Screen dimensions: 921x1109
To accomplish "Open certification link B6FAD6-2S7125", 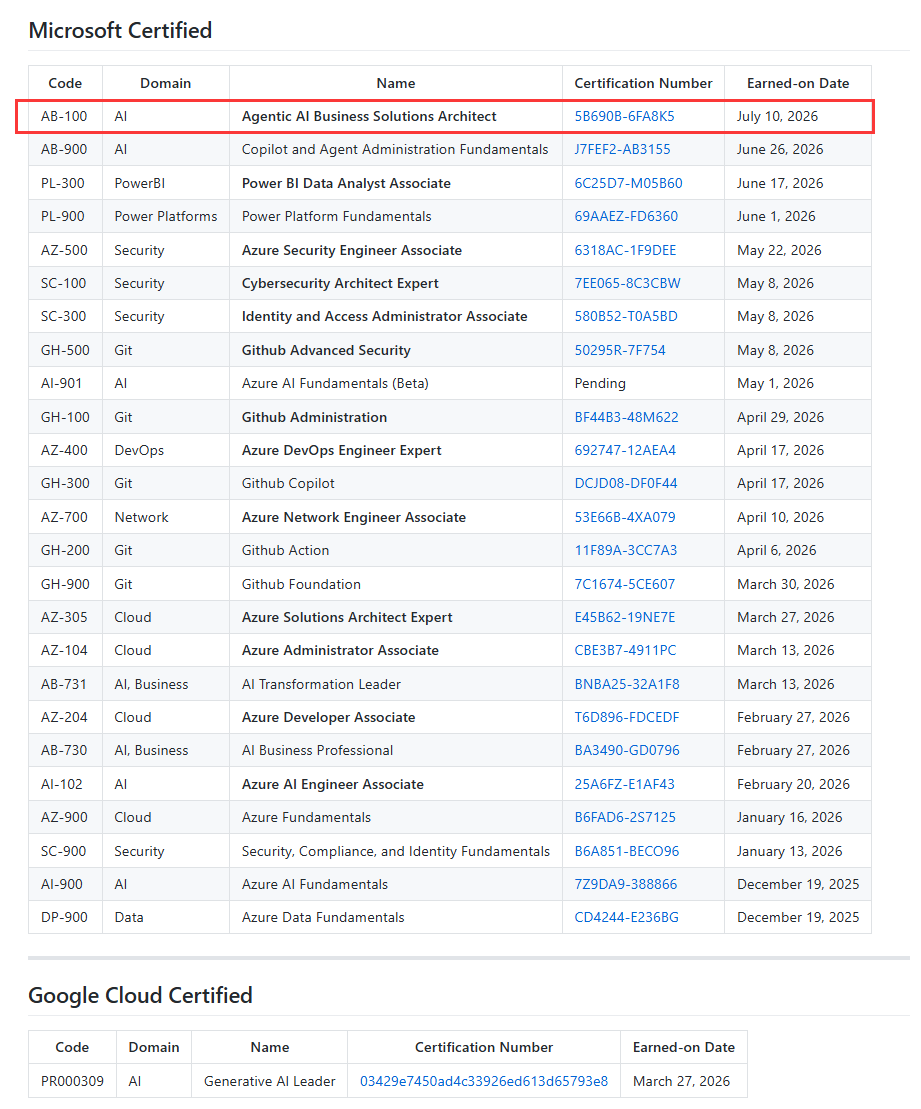I will coord(625,817).
